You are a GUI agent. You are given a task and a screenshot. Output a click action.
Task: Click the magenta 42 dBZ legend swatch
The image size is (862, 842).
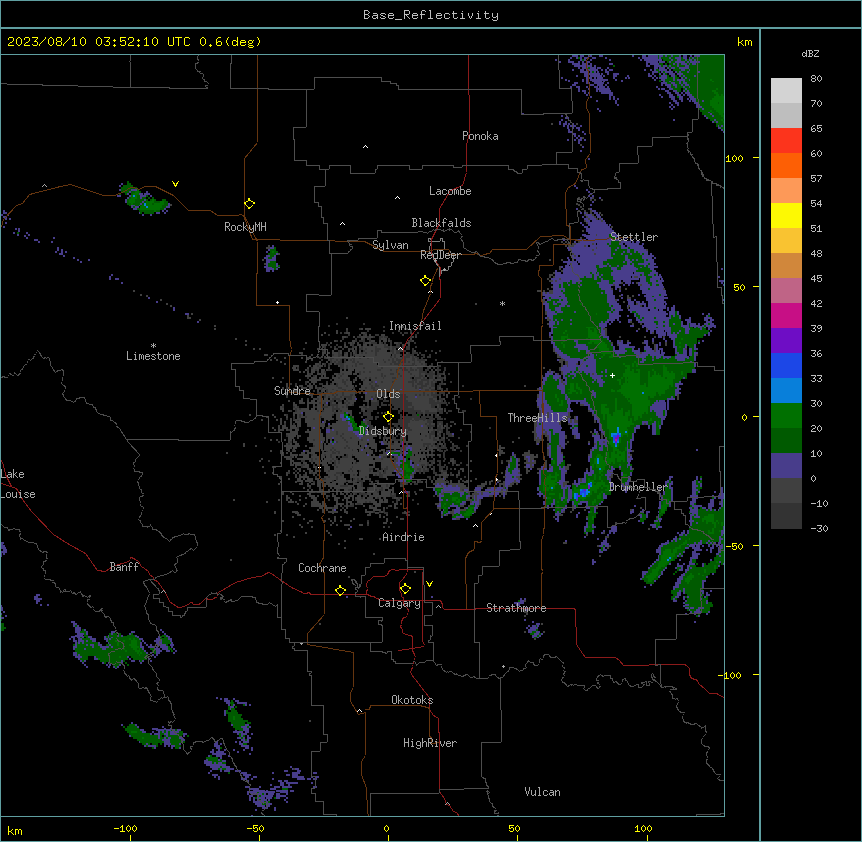[x=786, y=315]
